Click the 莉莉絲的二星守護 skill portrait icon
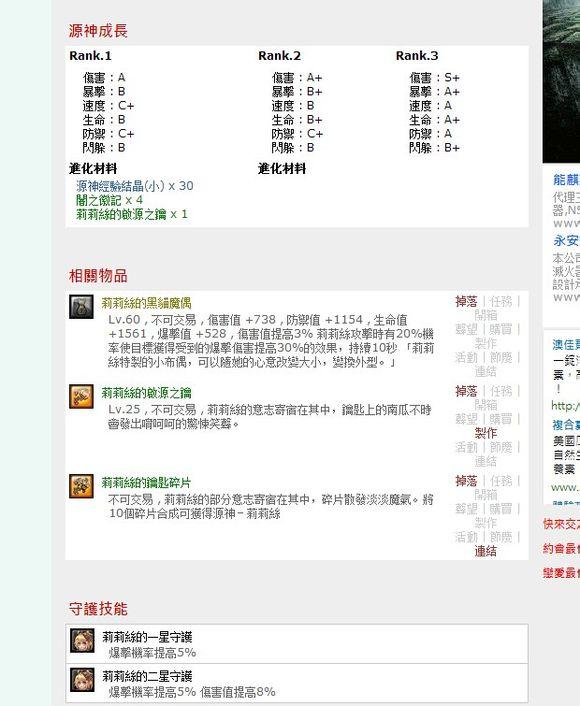580x706 pixels. coord(82,679)
